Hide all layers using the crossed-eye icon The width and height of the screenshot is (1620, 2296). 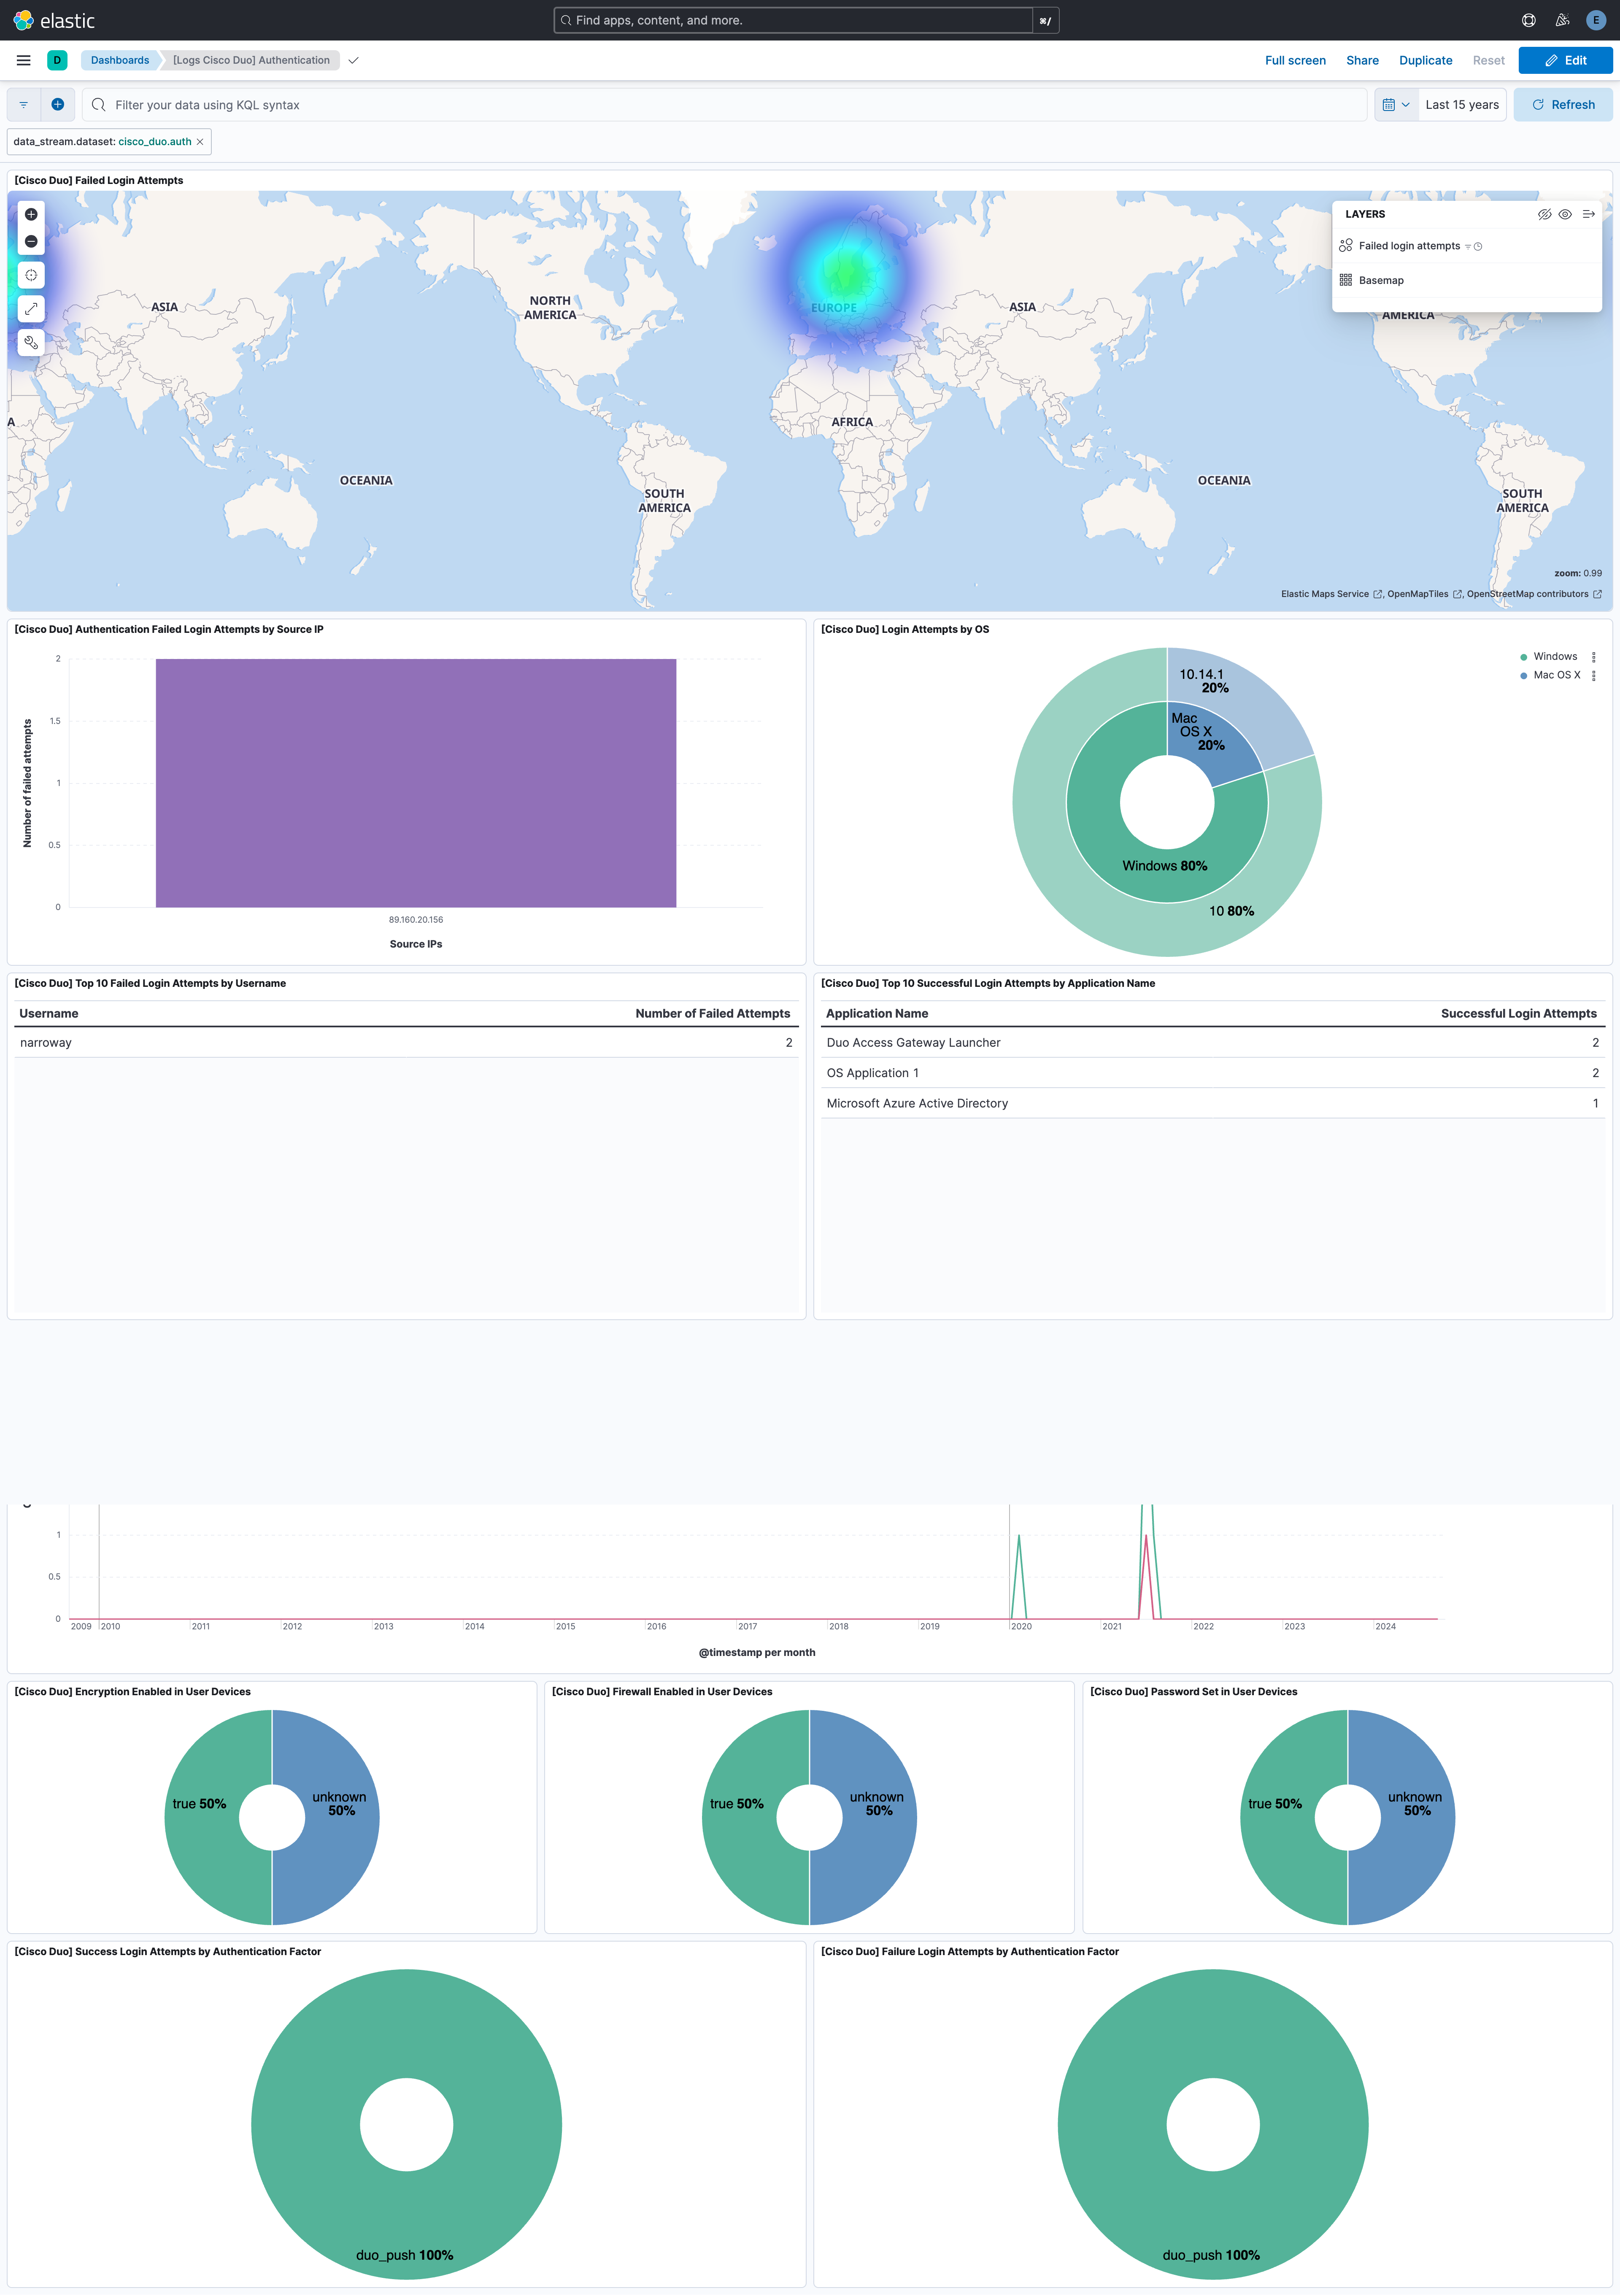pyautogui.click(x=1544, y=214)
